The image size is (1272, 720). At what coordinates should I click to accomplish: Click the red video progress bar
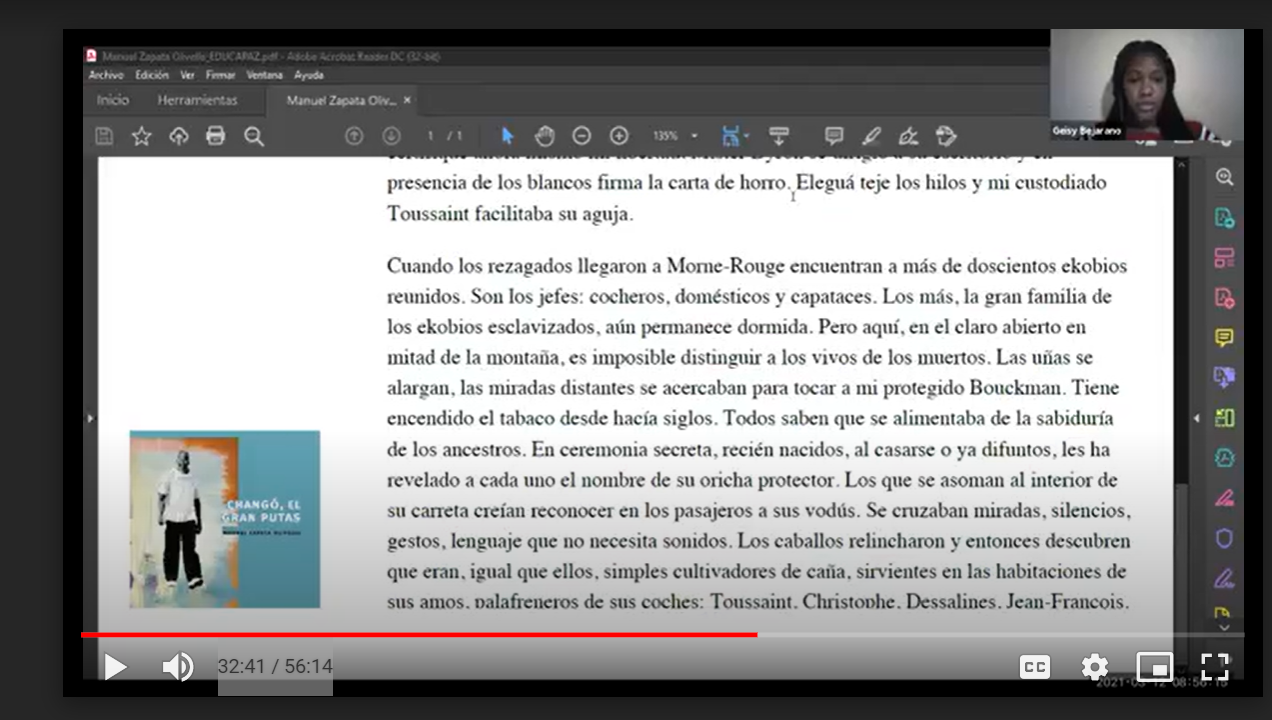[419, 634]
